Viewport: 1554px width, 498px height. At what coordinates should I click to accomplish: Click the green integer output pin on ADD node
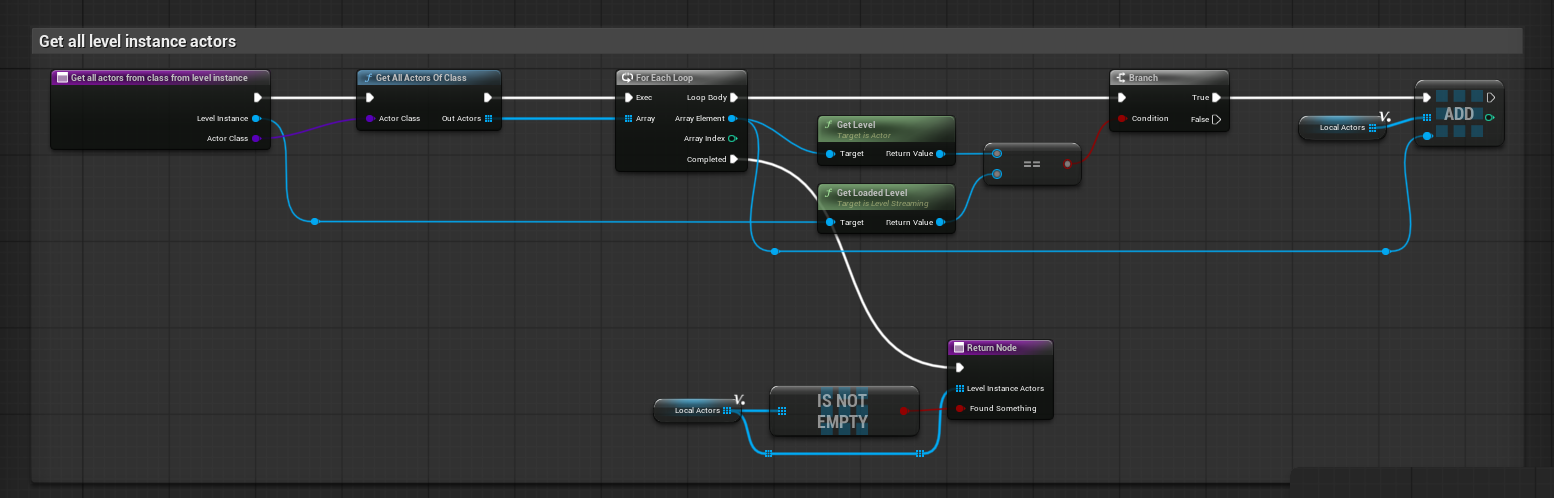click(x=1490, y=118)
